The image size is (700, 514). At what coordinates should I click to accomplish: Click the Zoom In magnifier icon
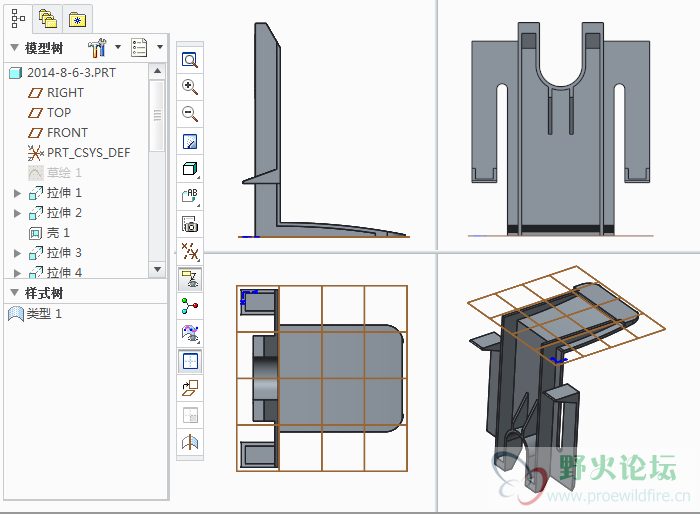click(190, 87)
